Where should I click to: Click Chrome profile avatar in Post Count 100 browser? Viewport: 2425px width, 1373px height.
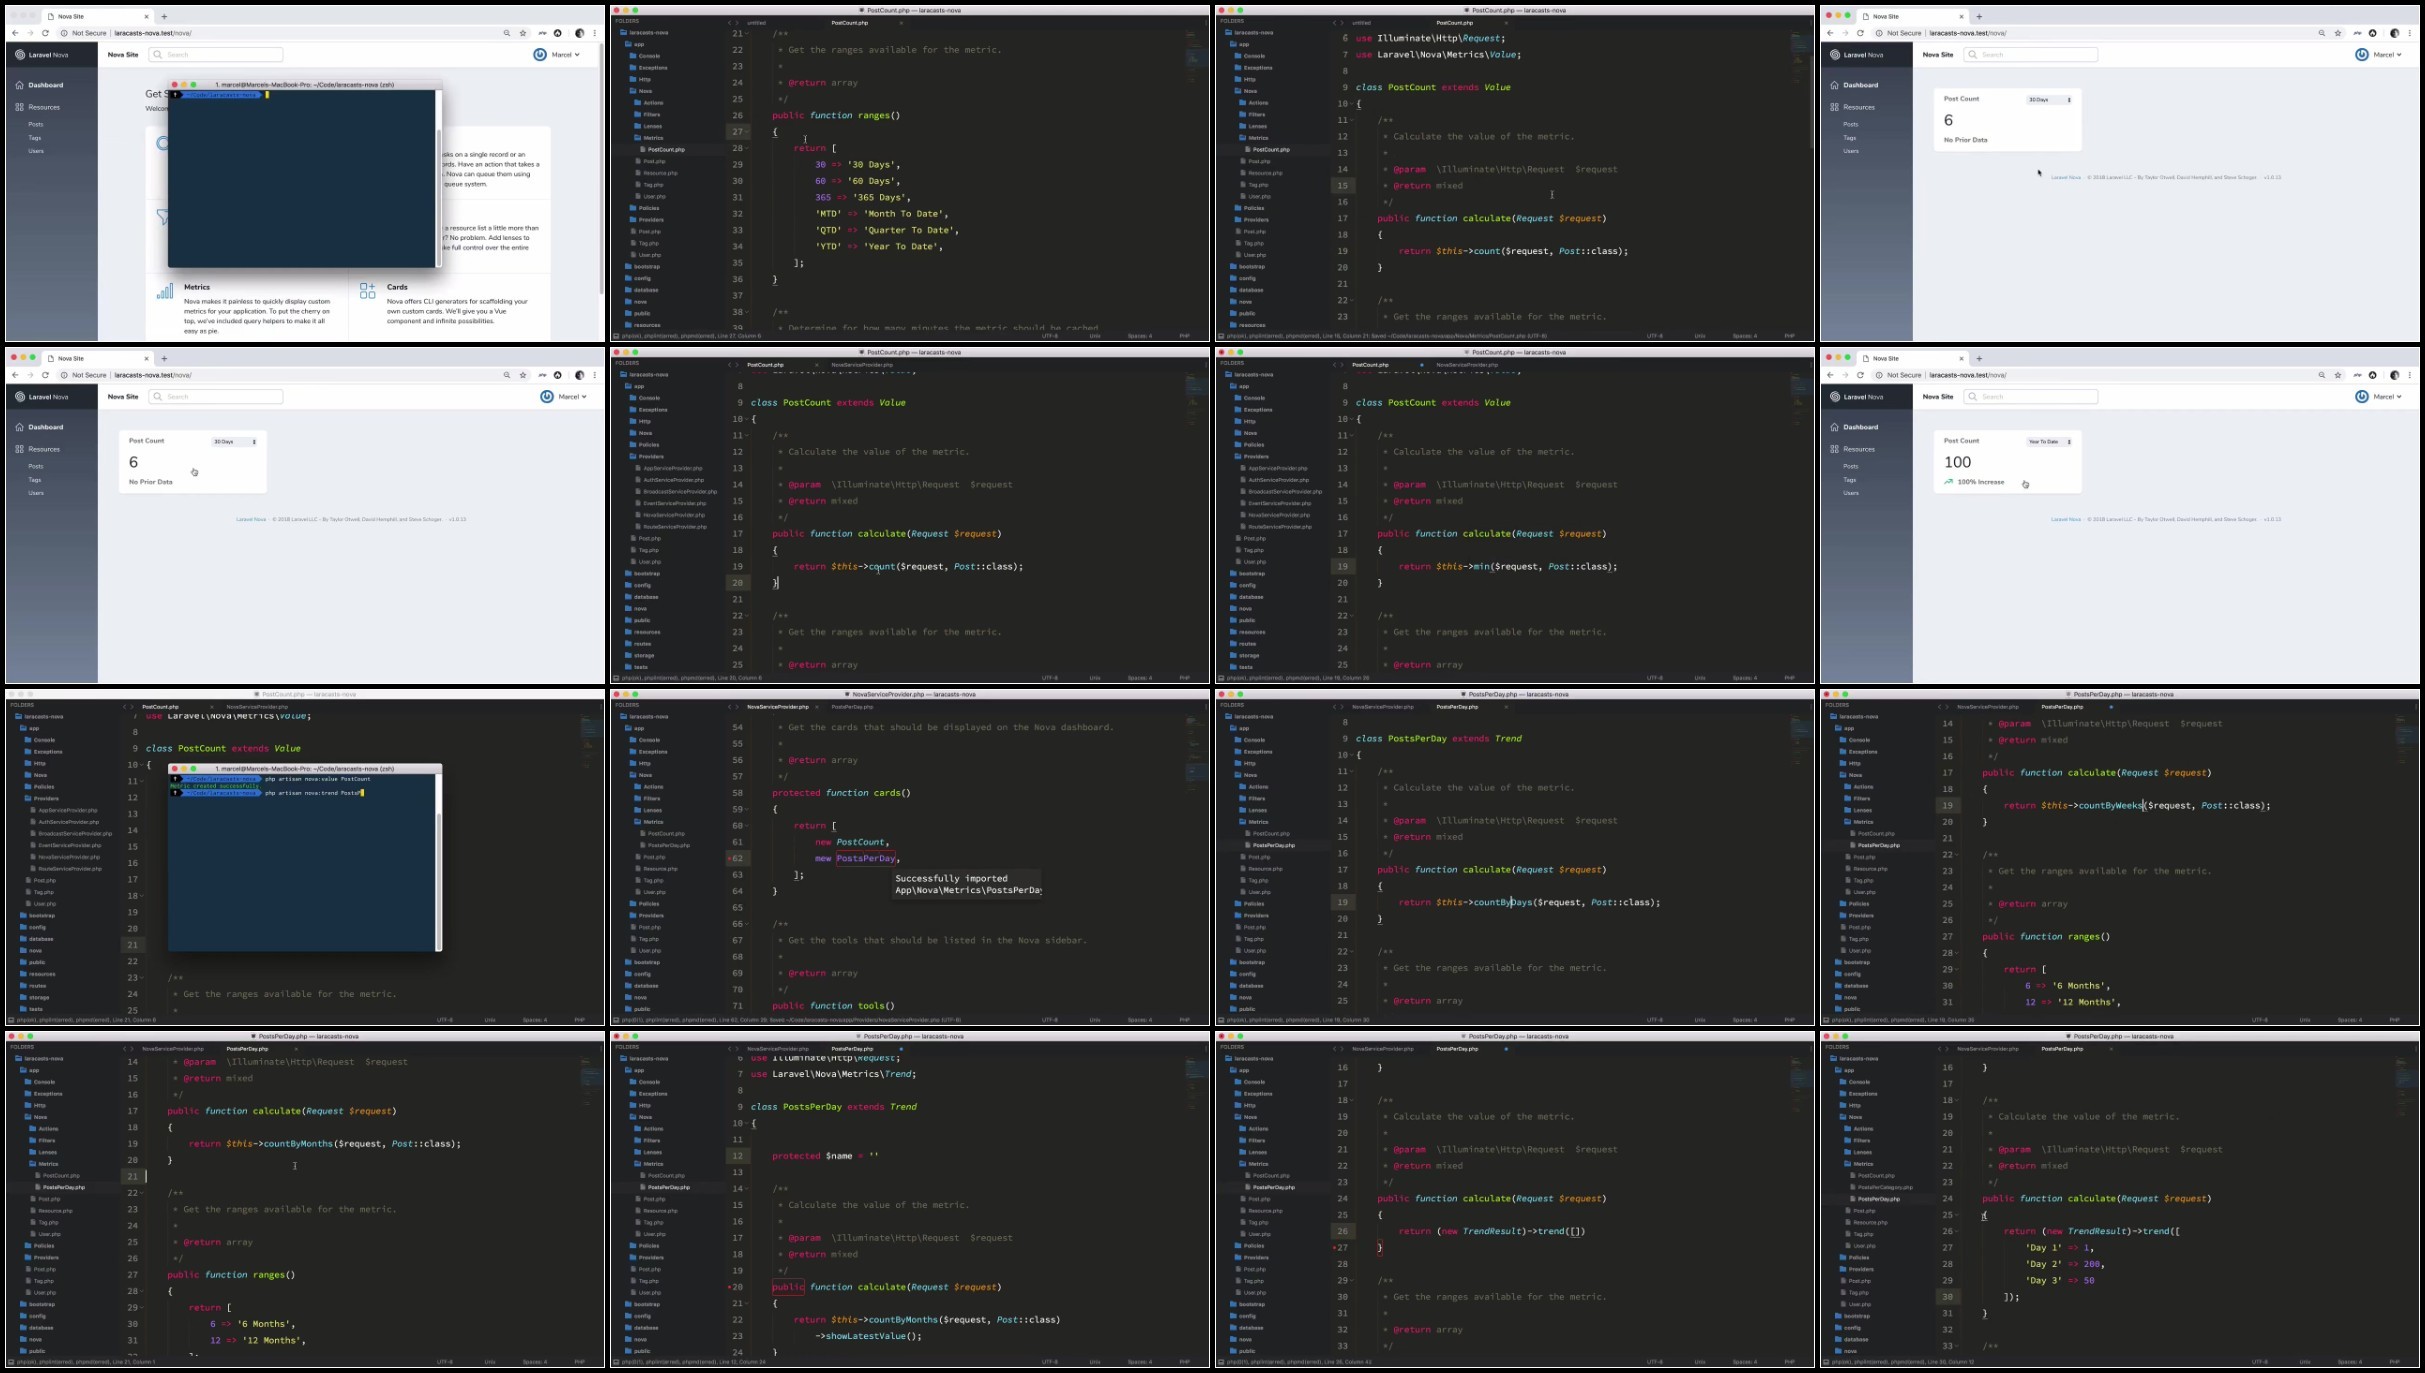[2394, 375]
